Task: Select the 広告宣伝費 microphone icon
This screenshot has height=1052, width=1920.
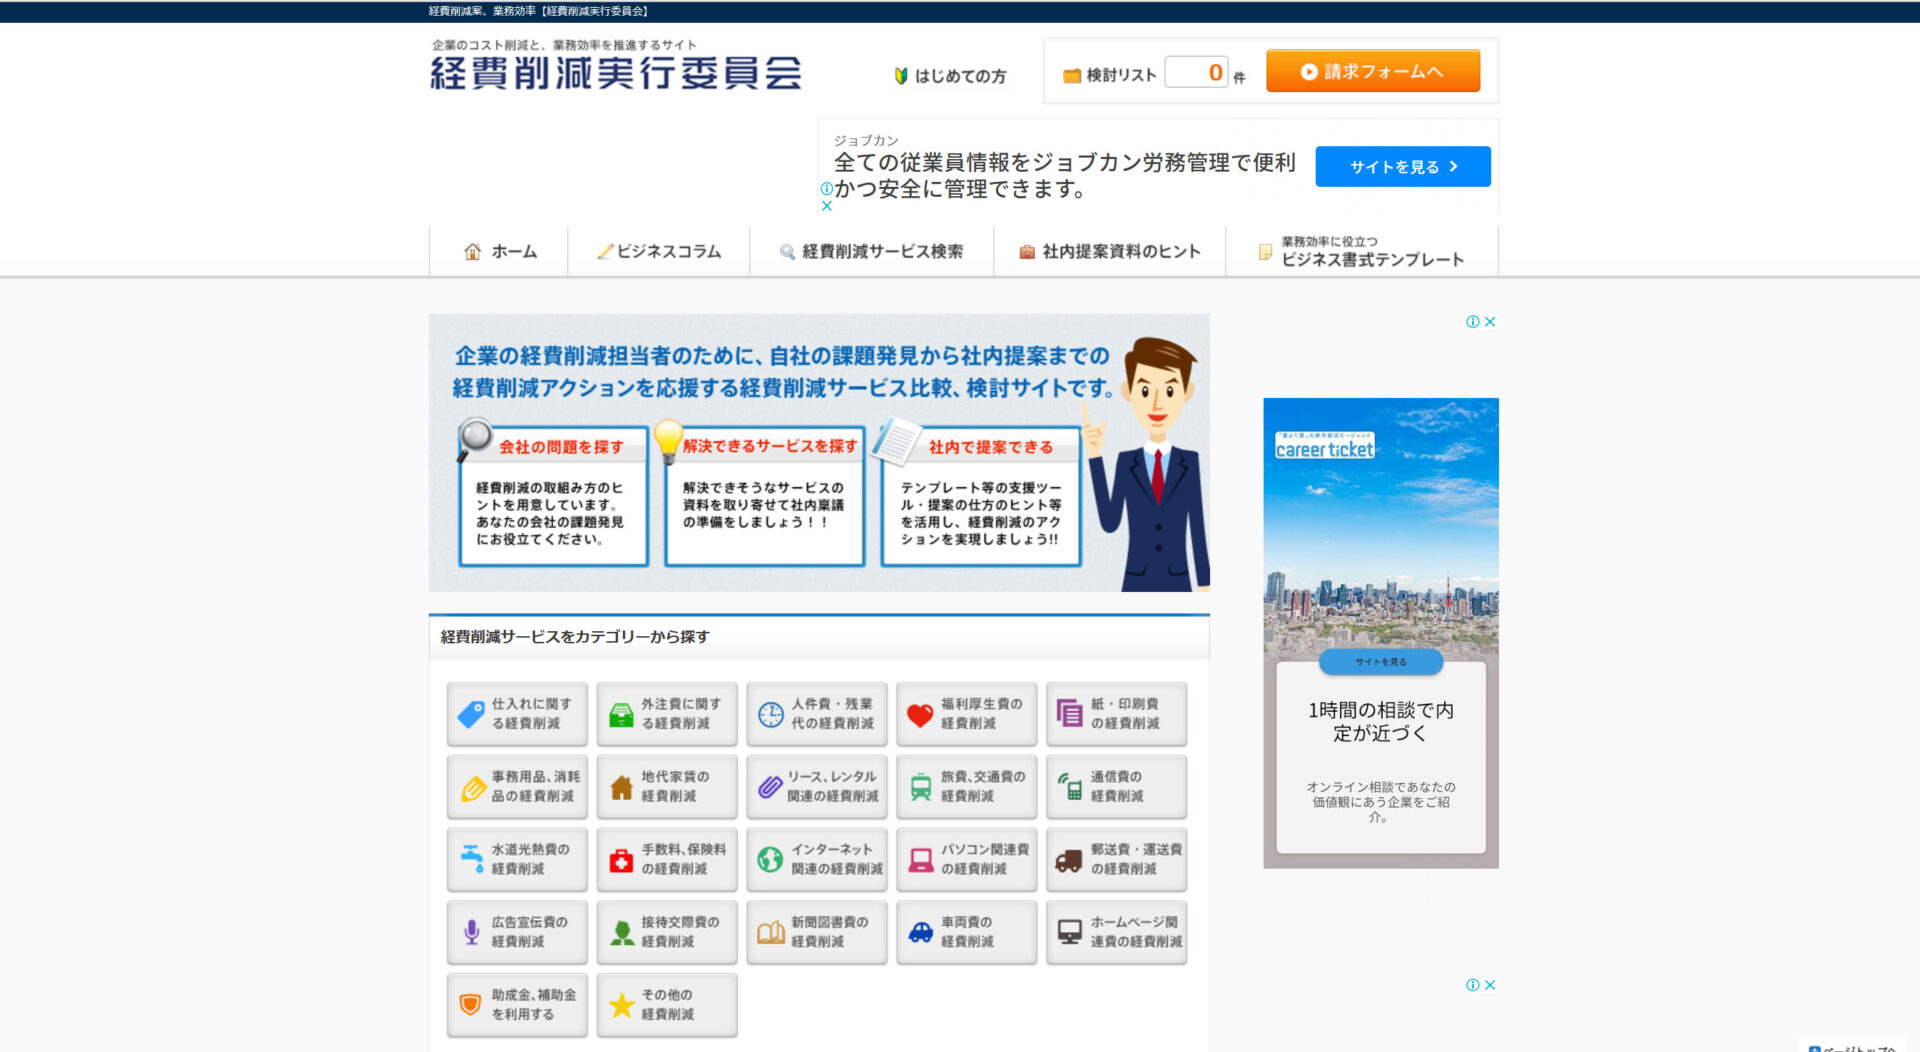Action: point(470,932)
